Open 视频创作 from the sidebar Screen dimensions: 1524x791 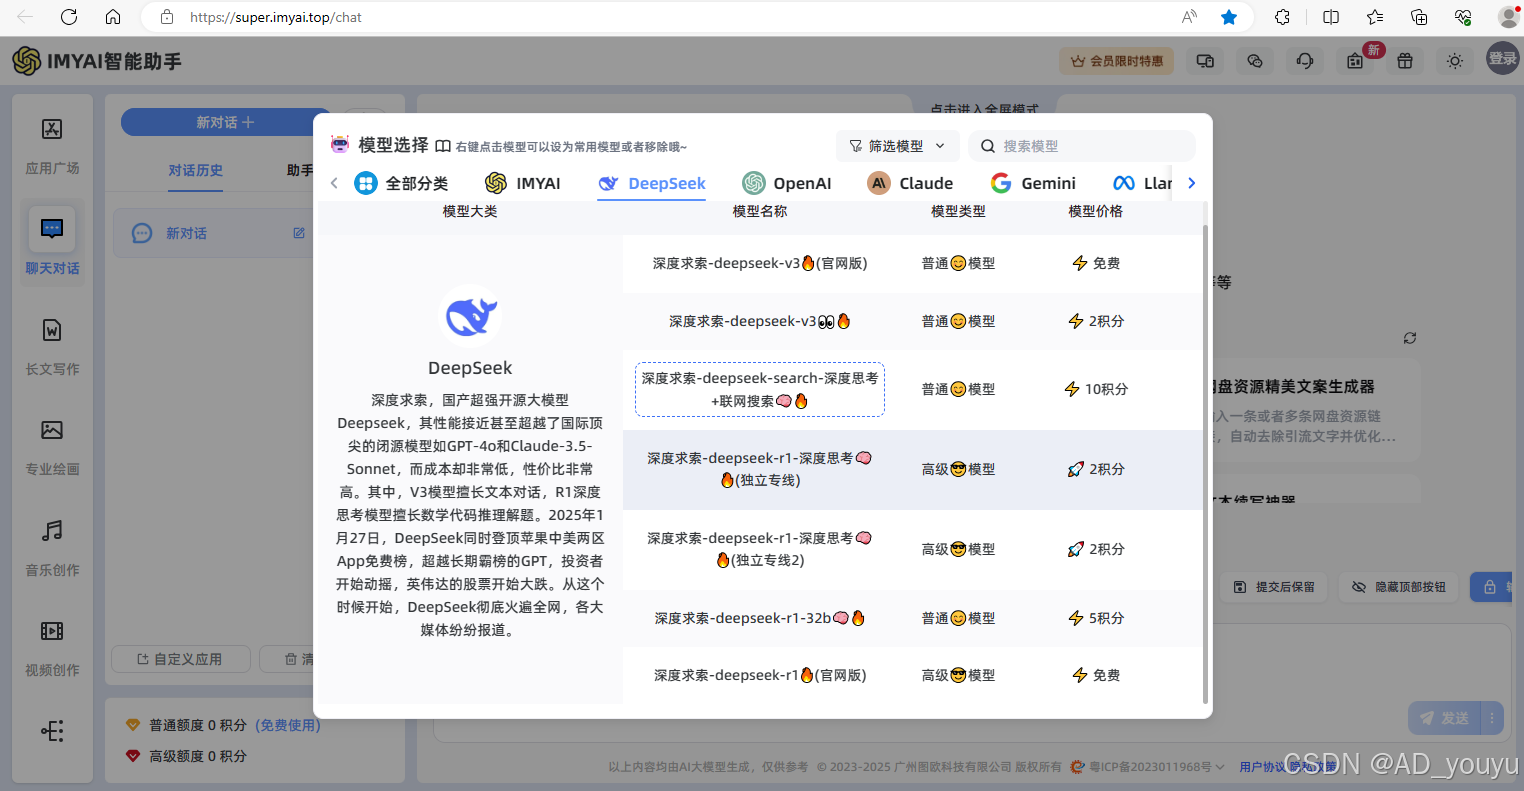pyautogui.click(x=52, y=631)
